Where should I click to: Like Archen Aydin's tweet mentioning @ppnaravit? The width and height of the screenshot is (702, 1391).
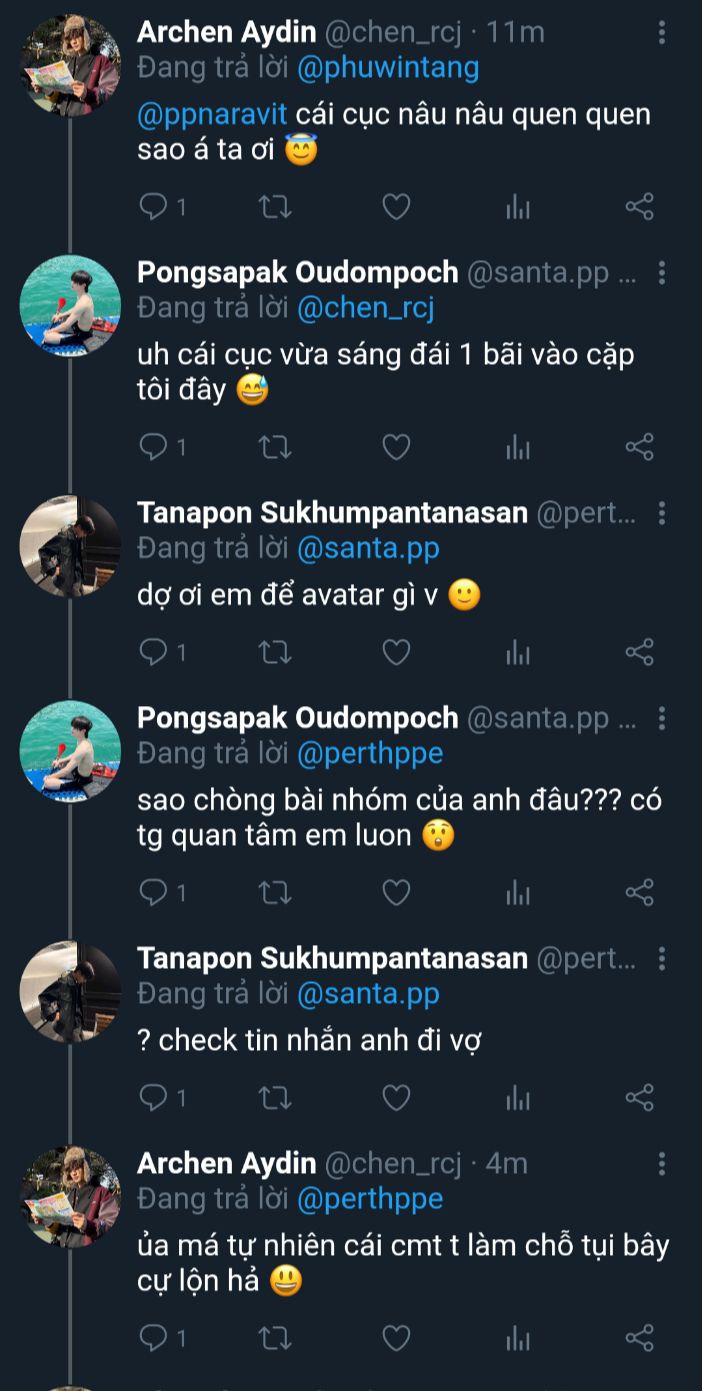(x=397, y=207)
